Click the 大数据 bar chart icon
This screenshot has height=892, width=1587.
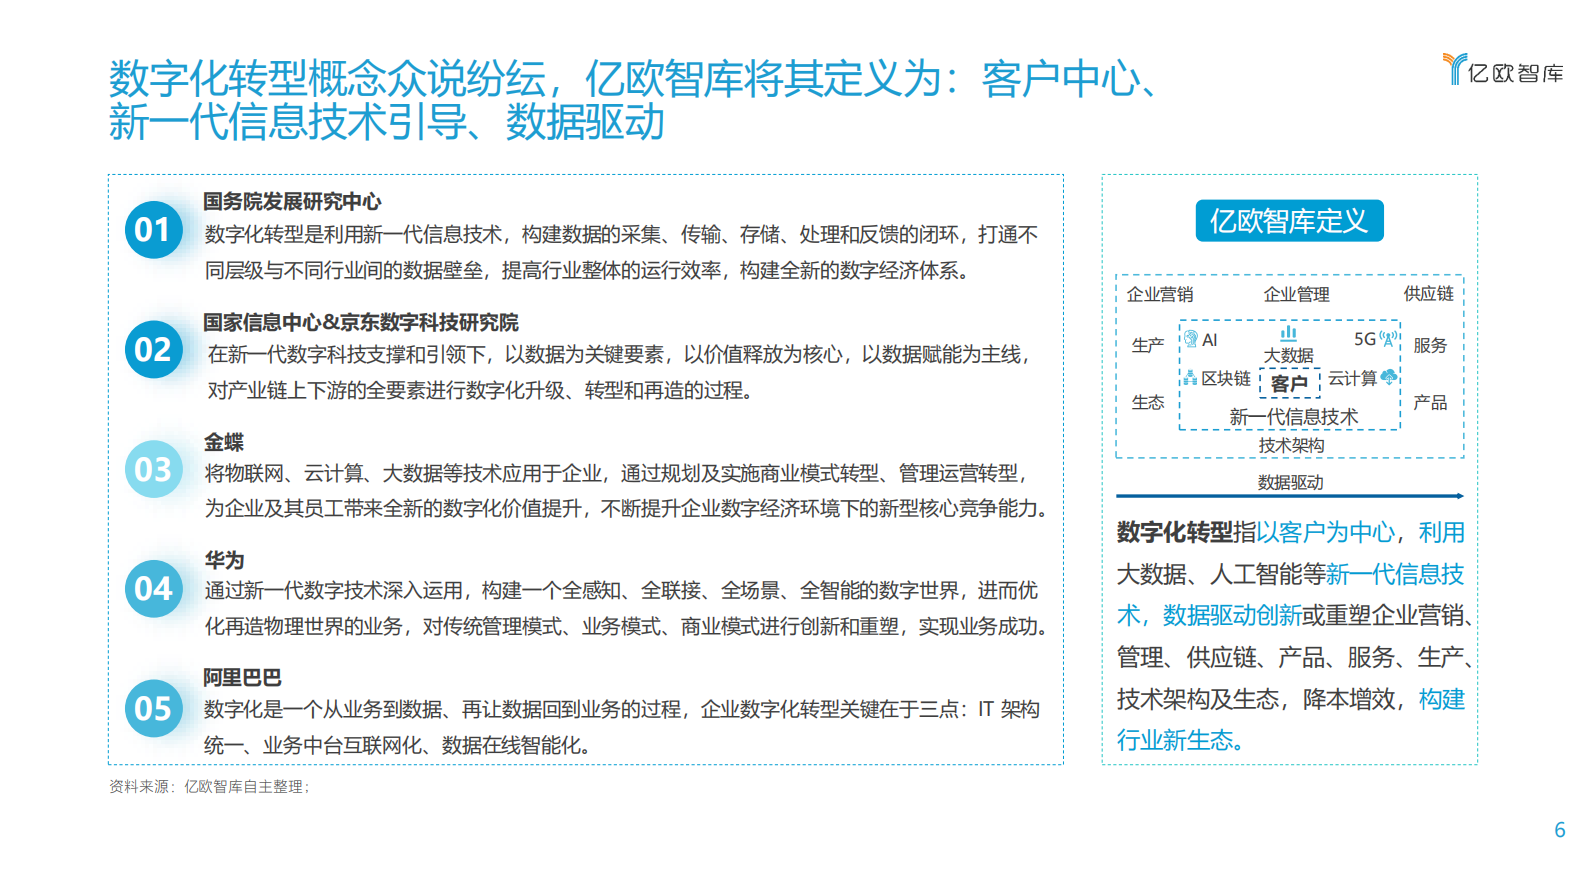click(1288, 332)
